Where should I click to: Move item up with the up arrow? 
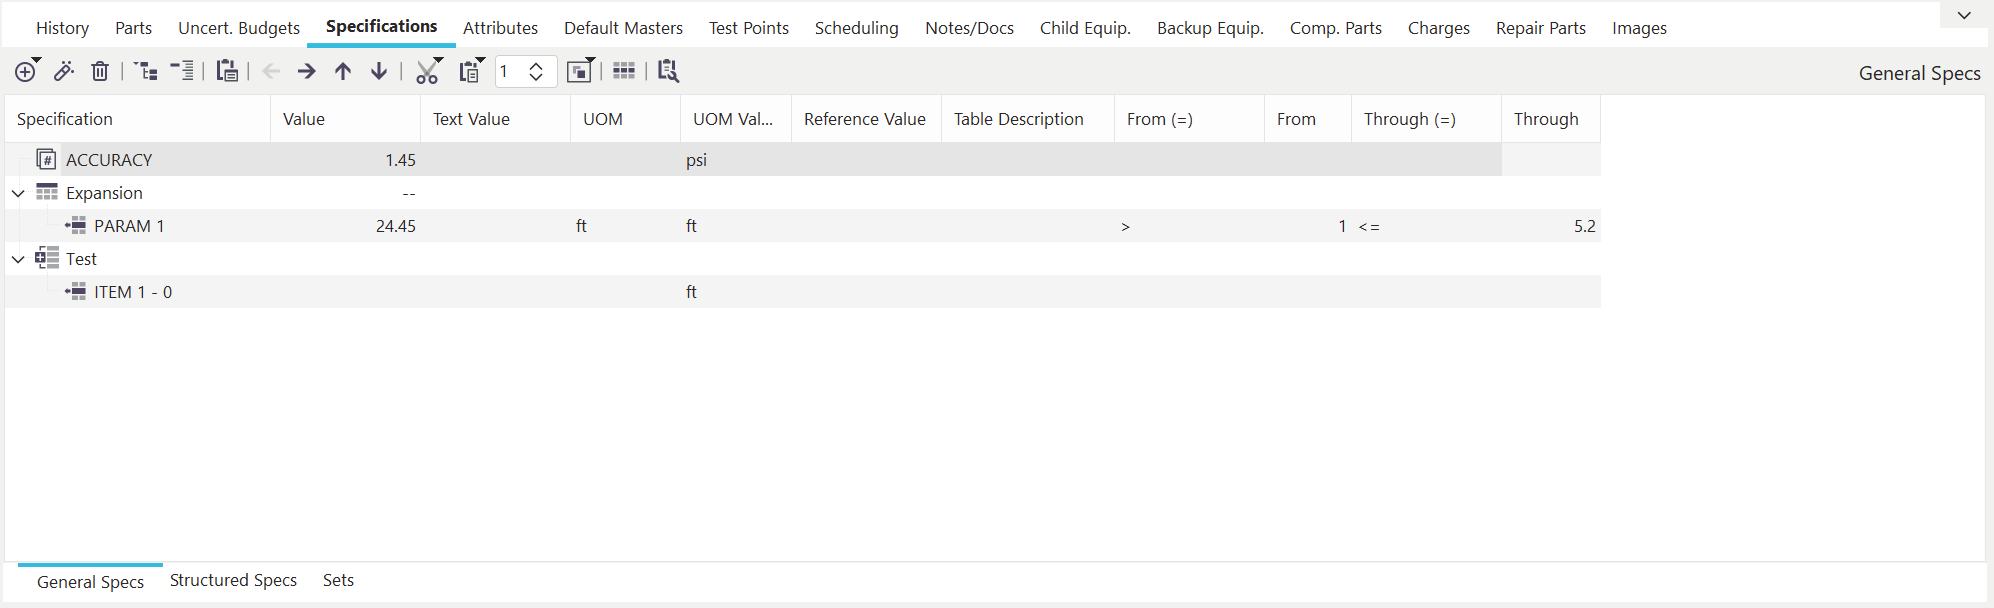pos(343,71)
